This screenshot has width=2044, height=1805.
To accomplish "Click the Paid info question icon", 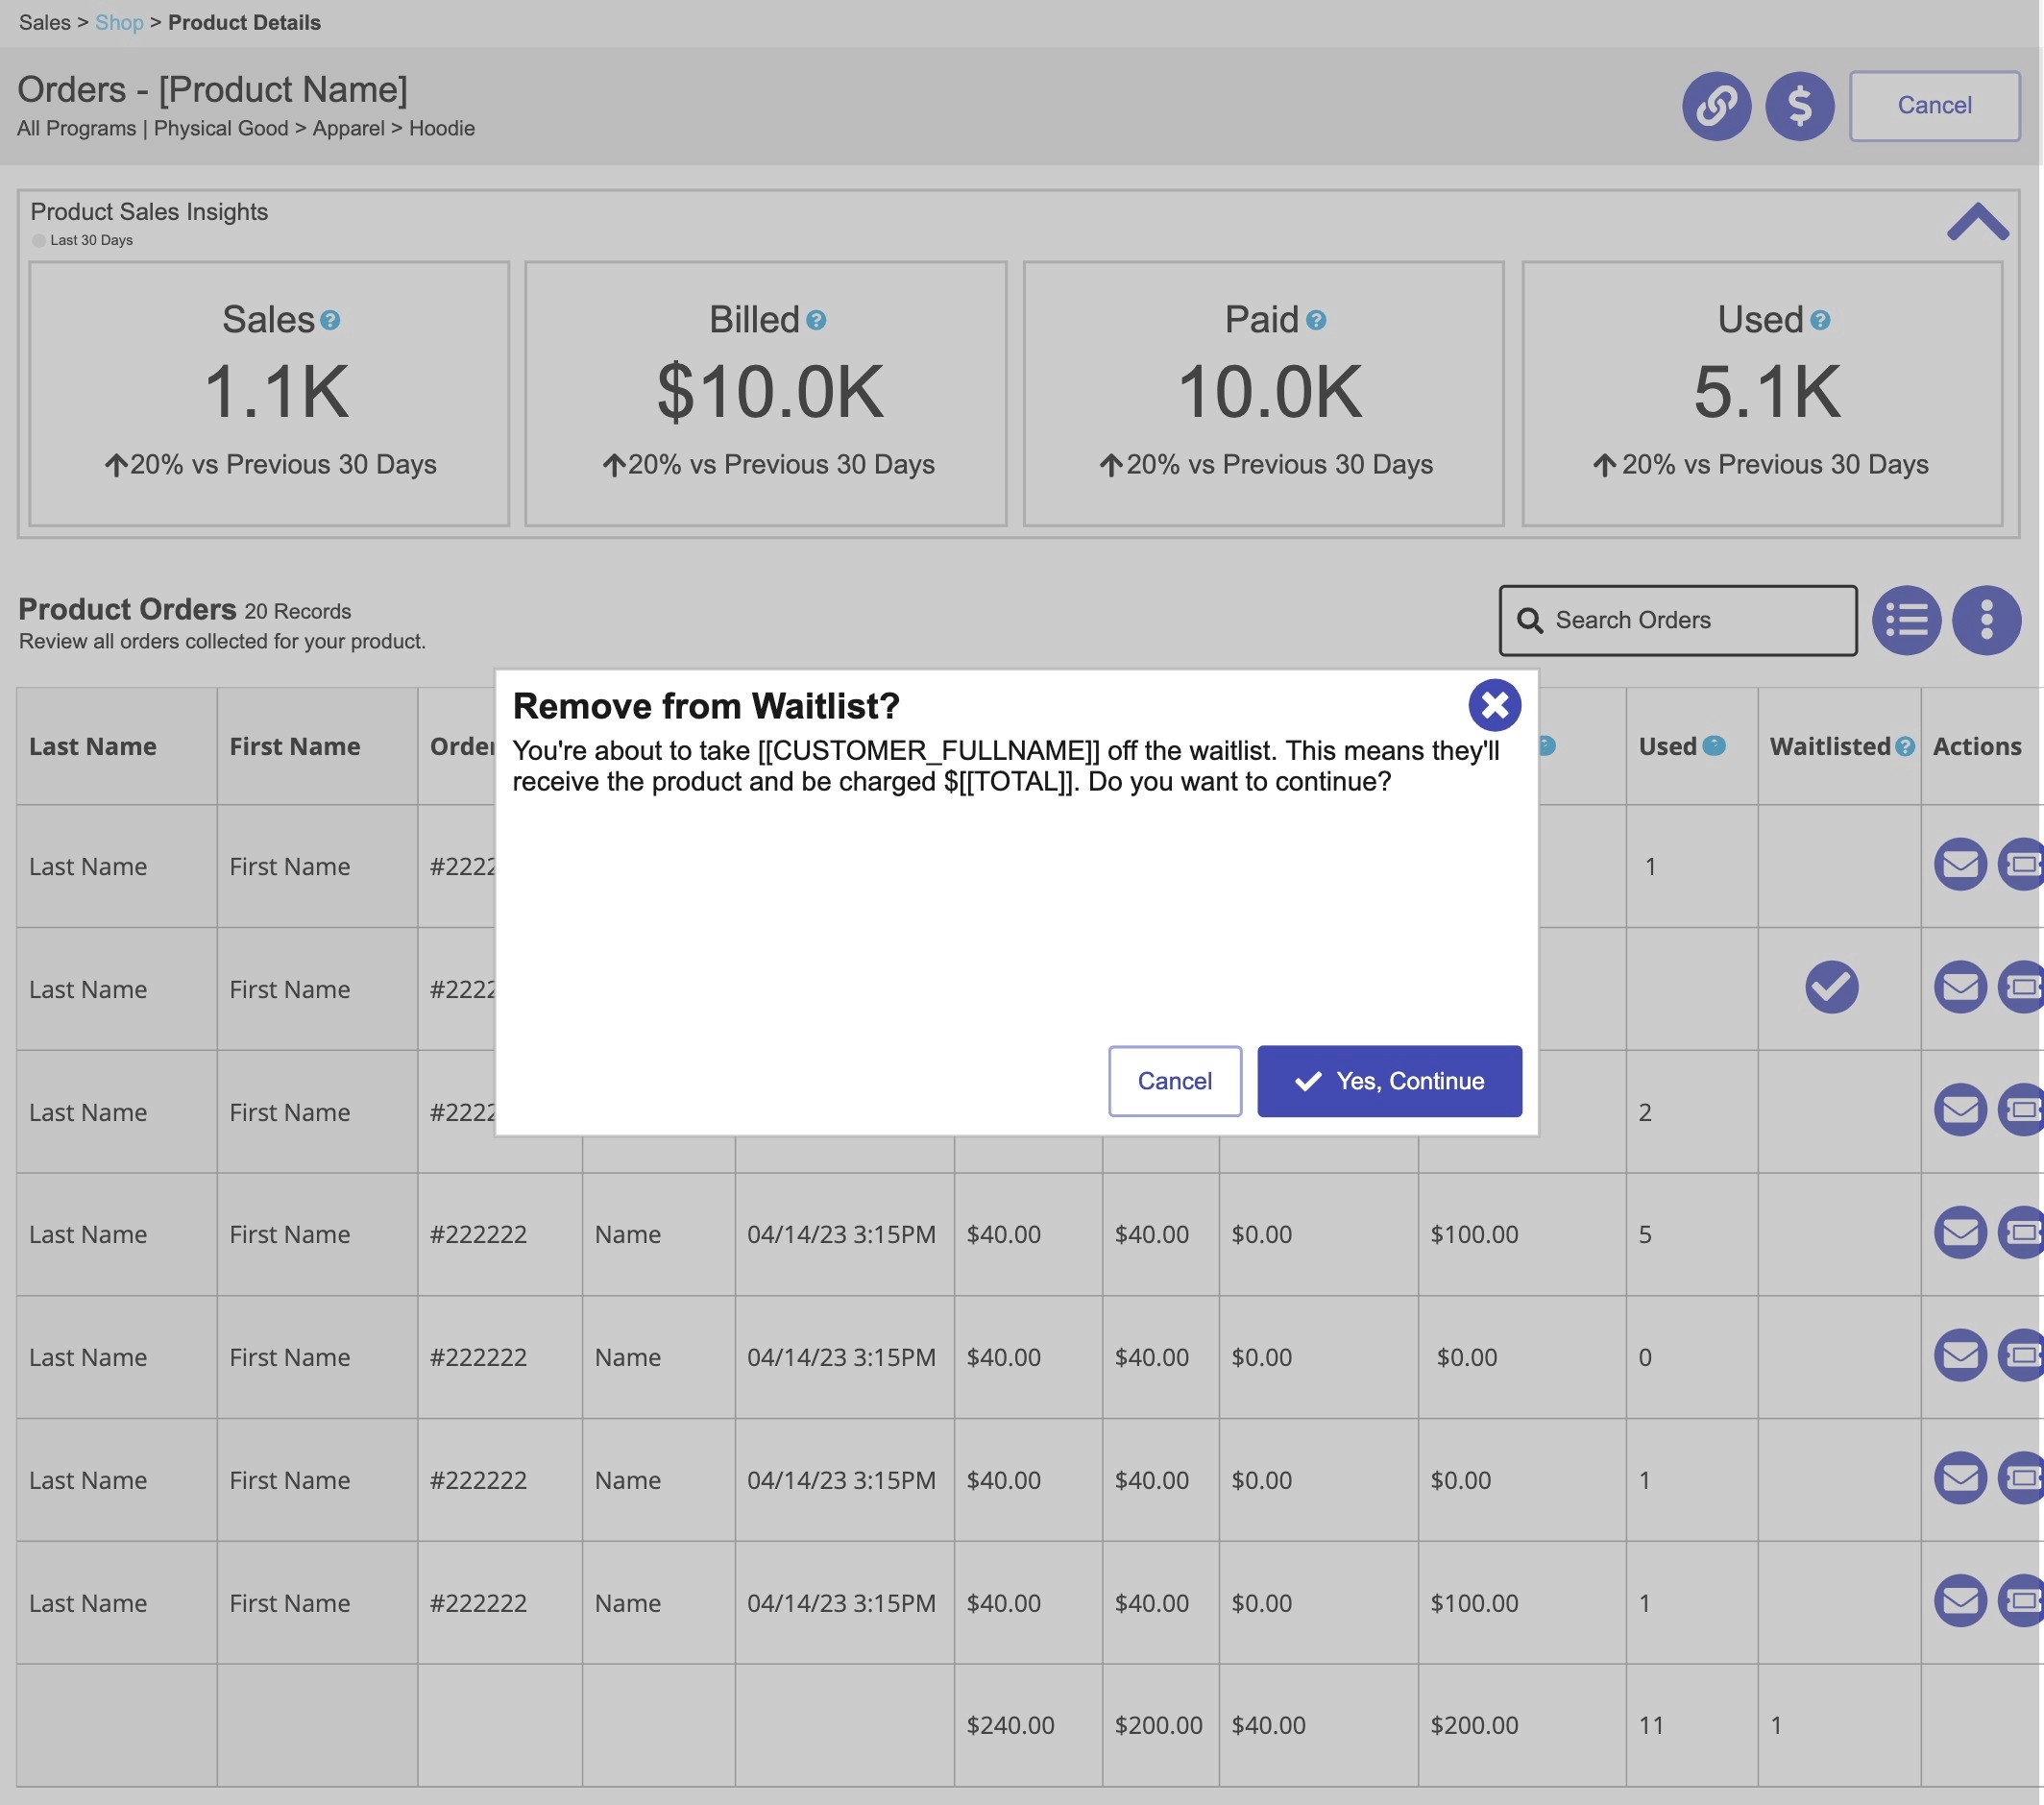I will 1316,320.
